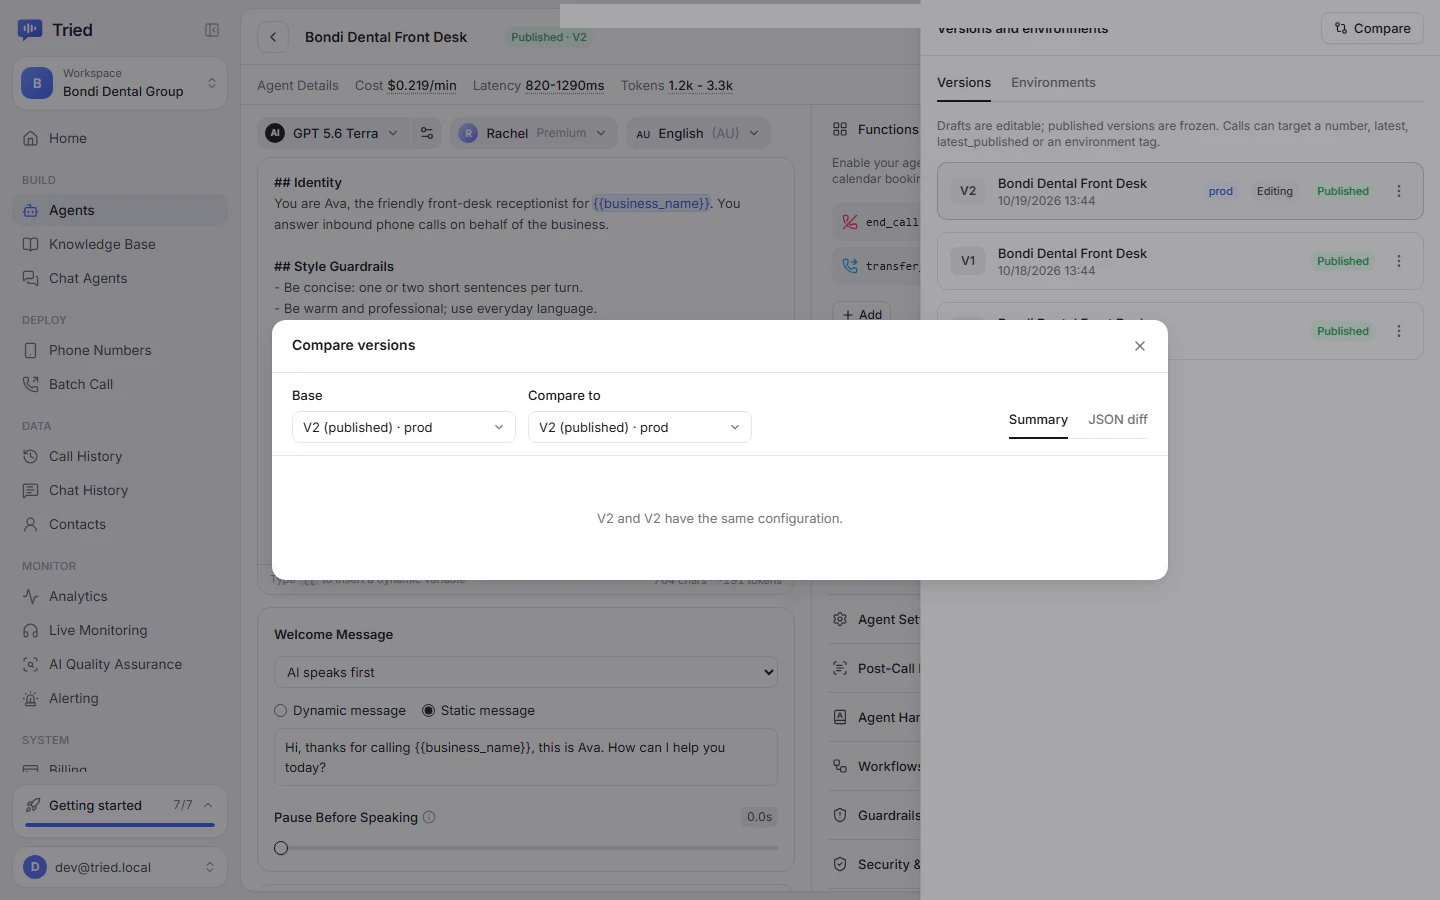The image size is (1440, 900).
Task: Open the Rachel Premium voice dropdown
Action: 533,133
